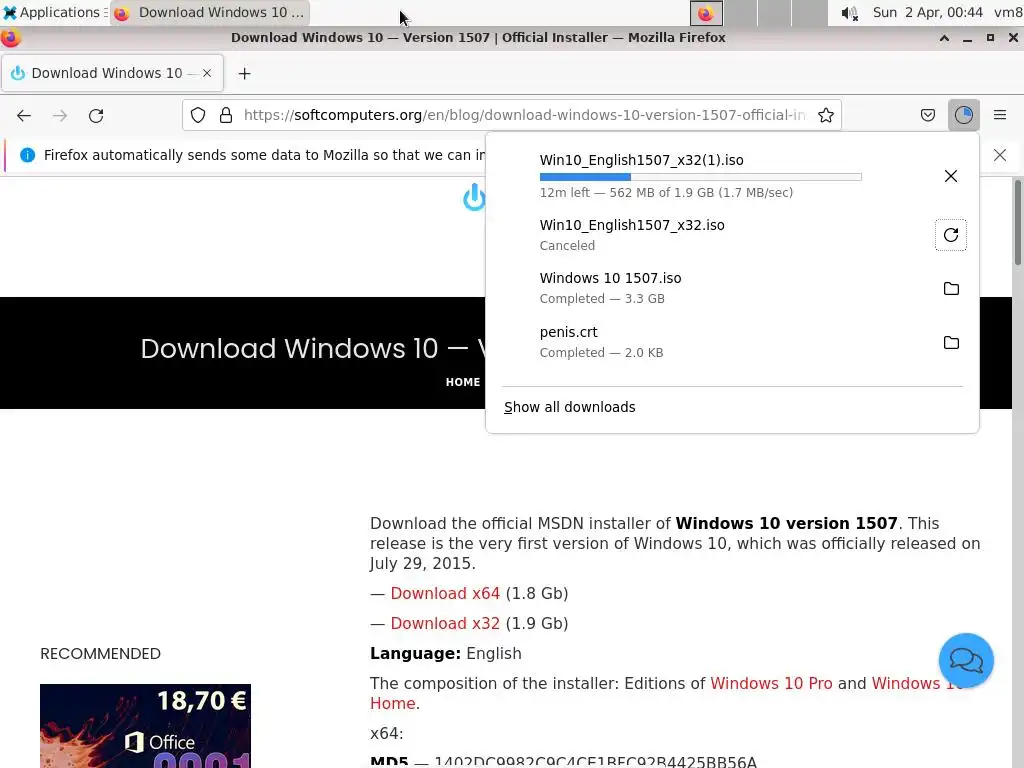
Task: Click the page vertical scrollbar
Action: 1017,222
